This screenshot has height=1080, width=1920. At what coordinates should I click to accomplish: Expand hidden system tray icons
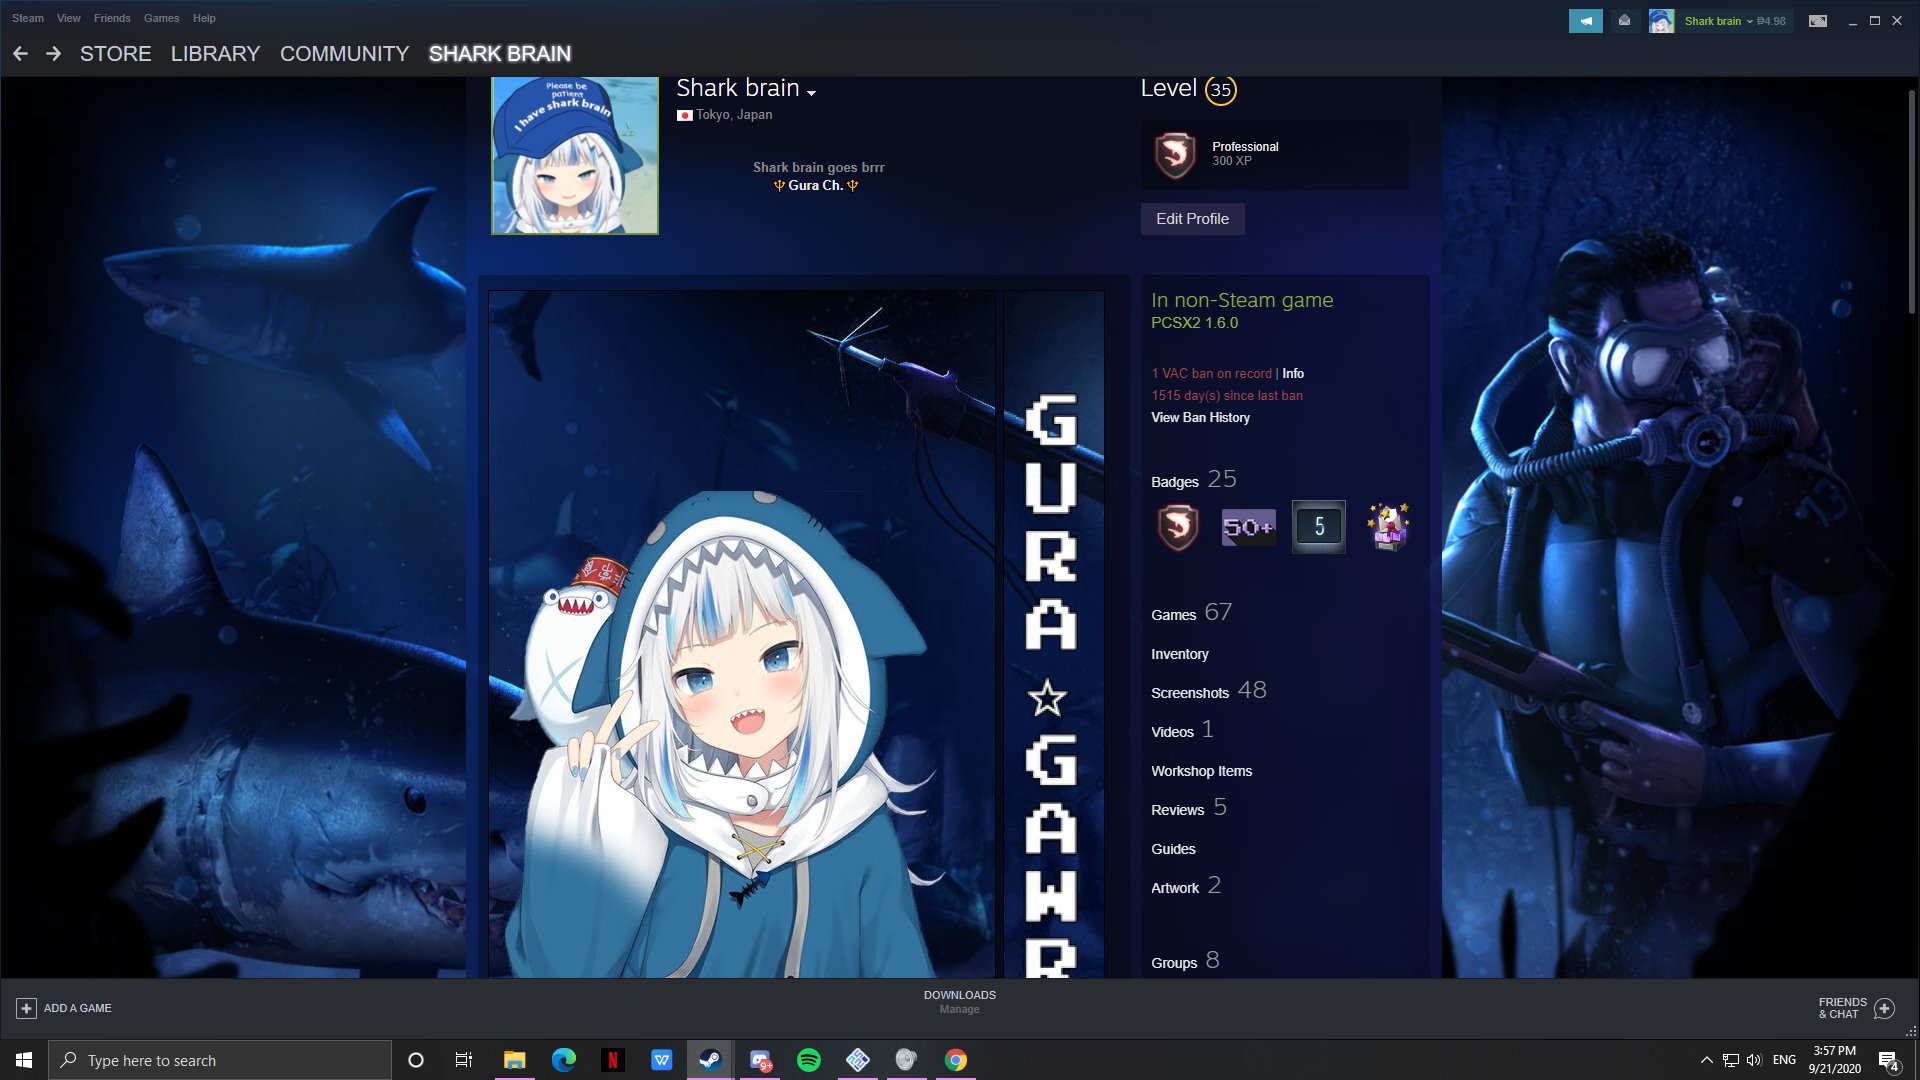tap(1705, 1060)
